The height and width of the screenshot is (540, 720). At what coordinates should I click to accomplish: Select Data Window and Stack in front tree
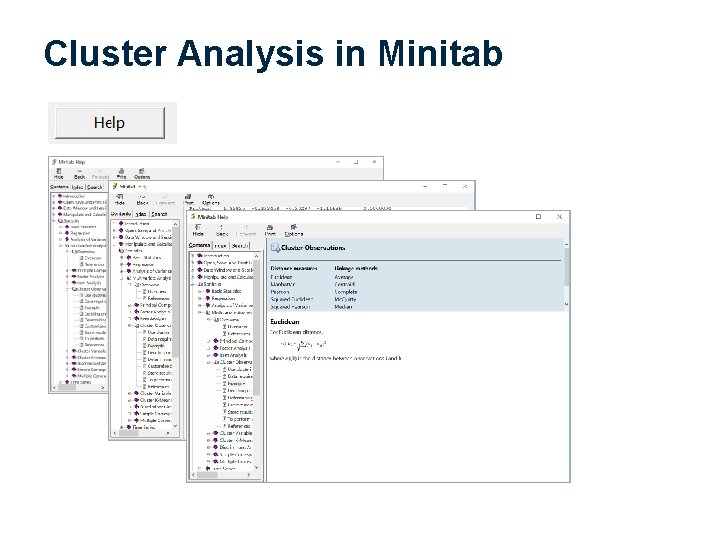point(228,270)
